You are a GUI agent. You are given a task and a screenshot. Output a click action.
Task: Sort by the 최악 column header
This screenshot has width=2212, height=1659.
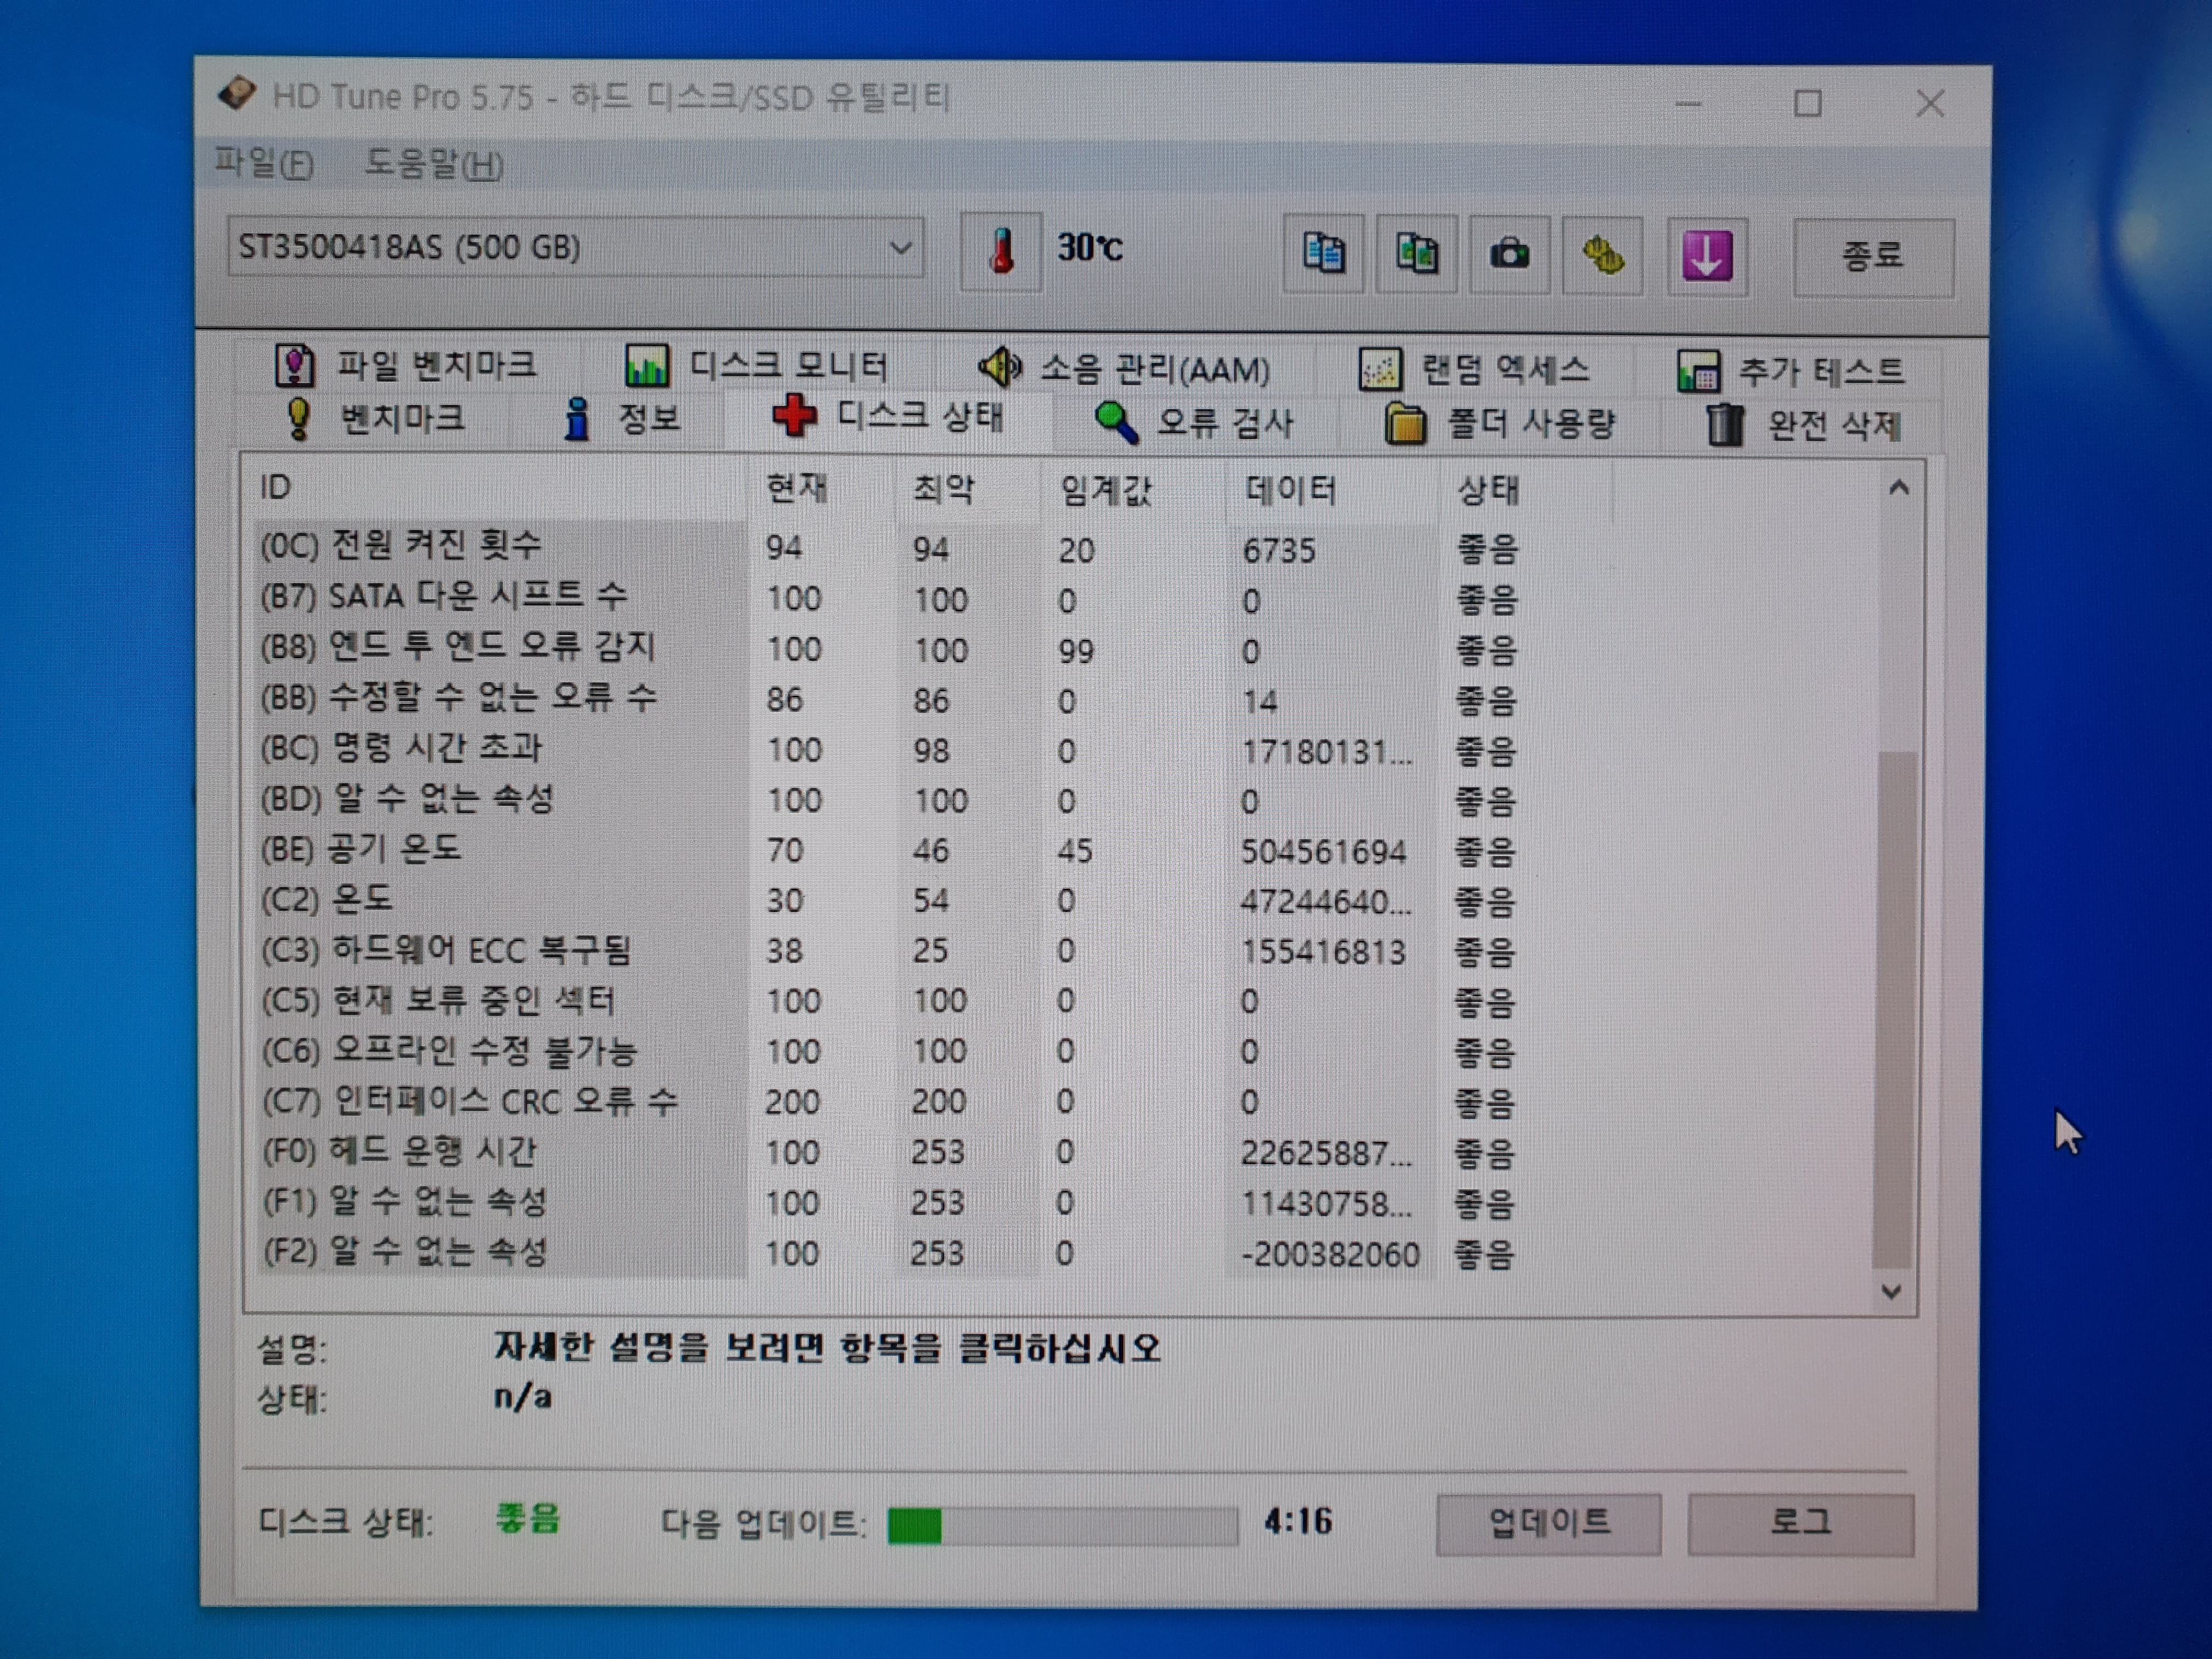[968, 489]
